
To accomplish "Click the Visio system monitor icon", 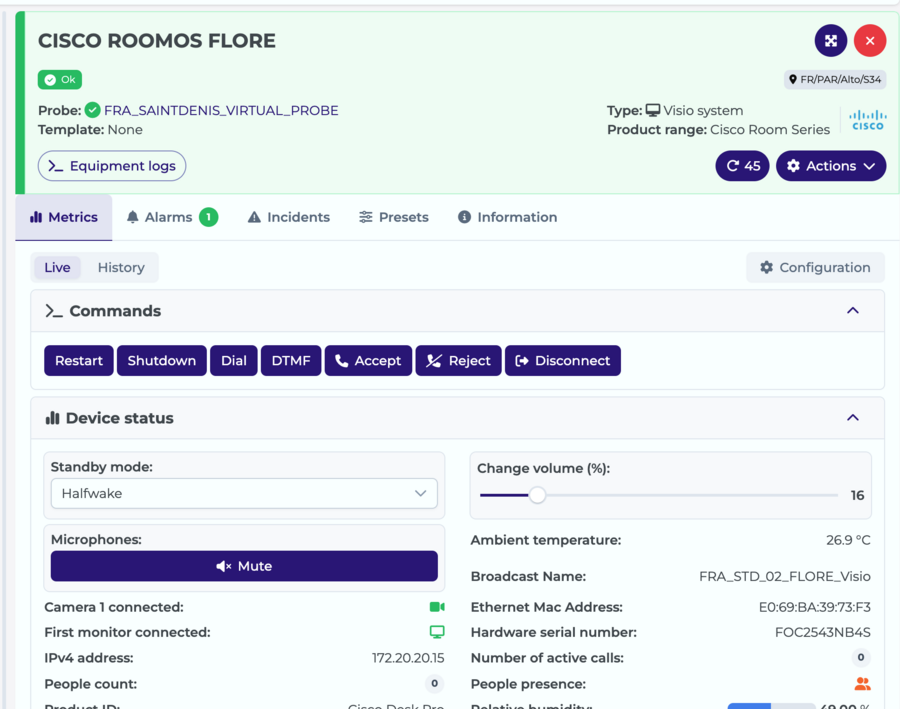I will [653, 110].
